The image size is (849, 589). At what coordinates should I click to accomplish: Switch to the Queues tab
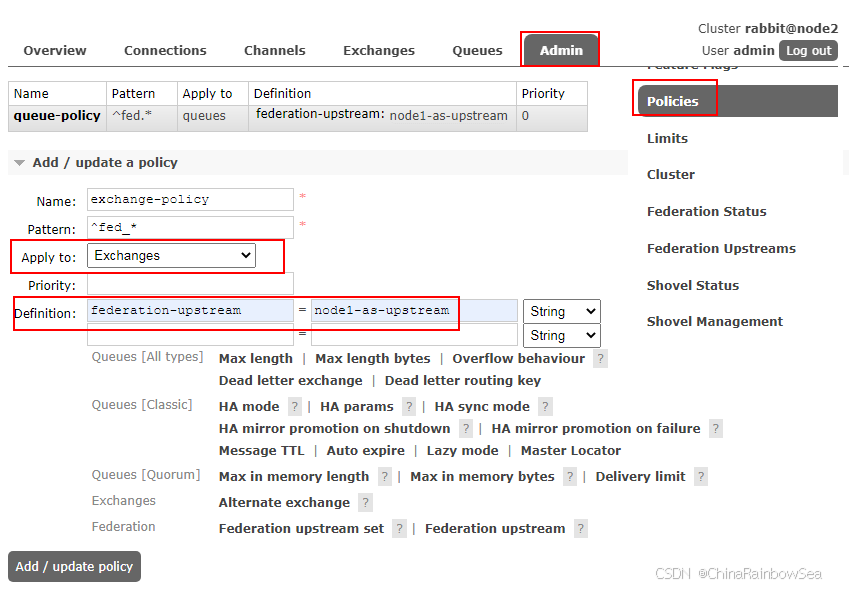[477, 50]
